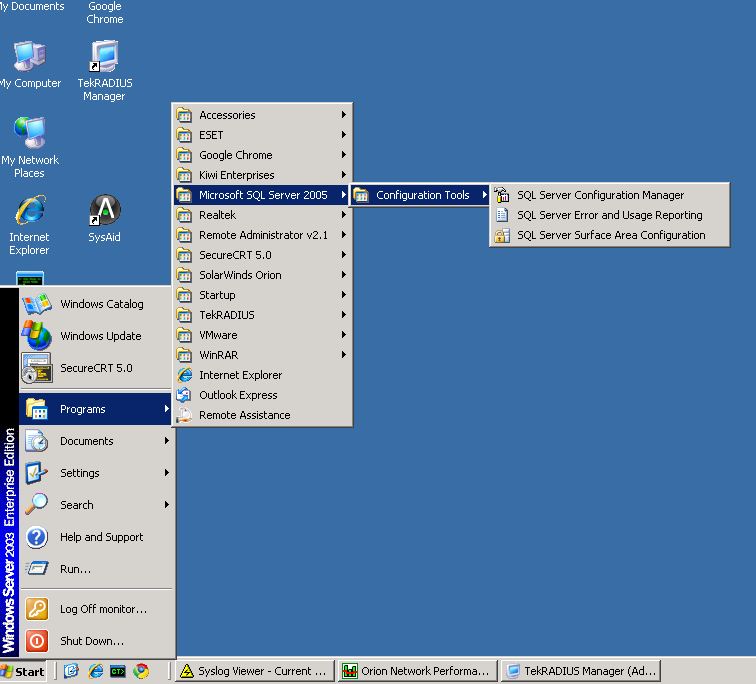Click Chrome icon in Quick Launch bar

coord(142,671)
